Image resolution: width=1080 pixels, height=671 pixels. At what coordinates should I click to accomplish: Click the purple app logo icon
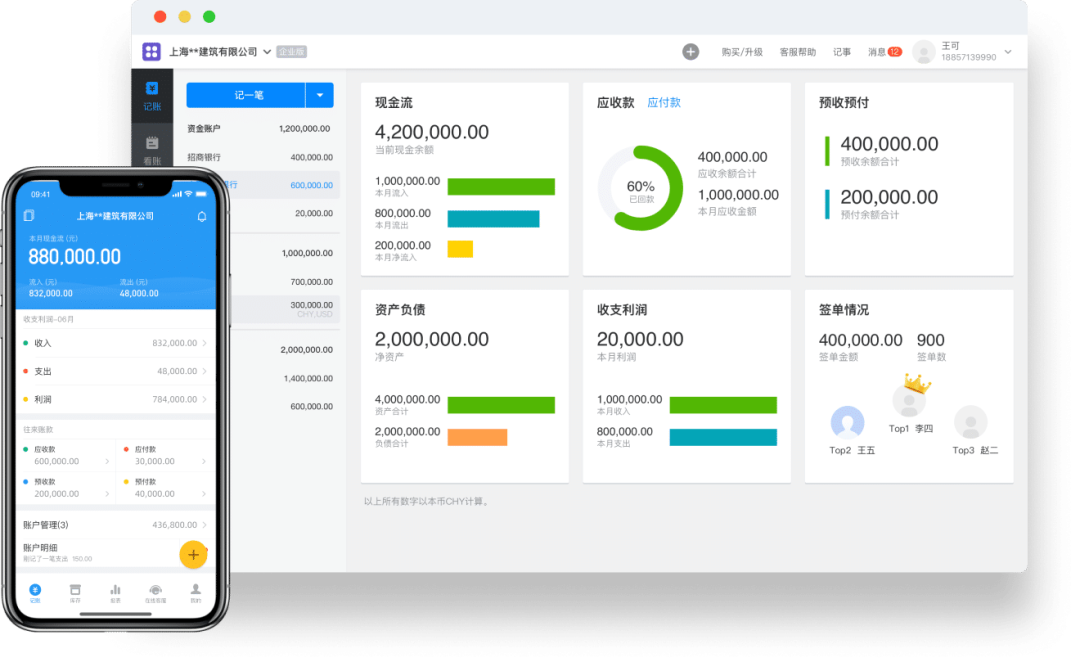click(x=151, y=52)
